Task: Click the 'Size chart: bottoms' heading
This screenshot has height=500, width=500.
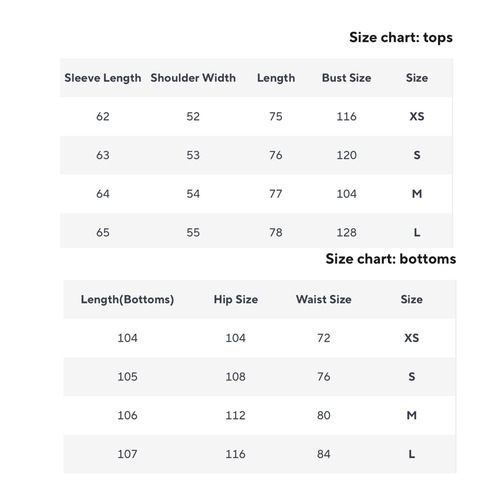Action: [391, 259]
